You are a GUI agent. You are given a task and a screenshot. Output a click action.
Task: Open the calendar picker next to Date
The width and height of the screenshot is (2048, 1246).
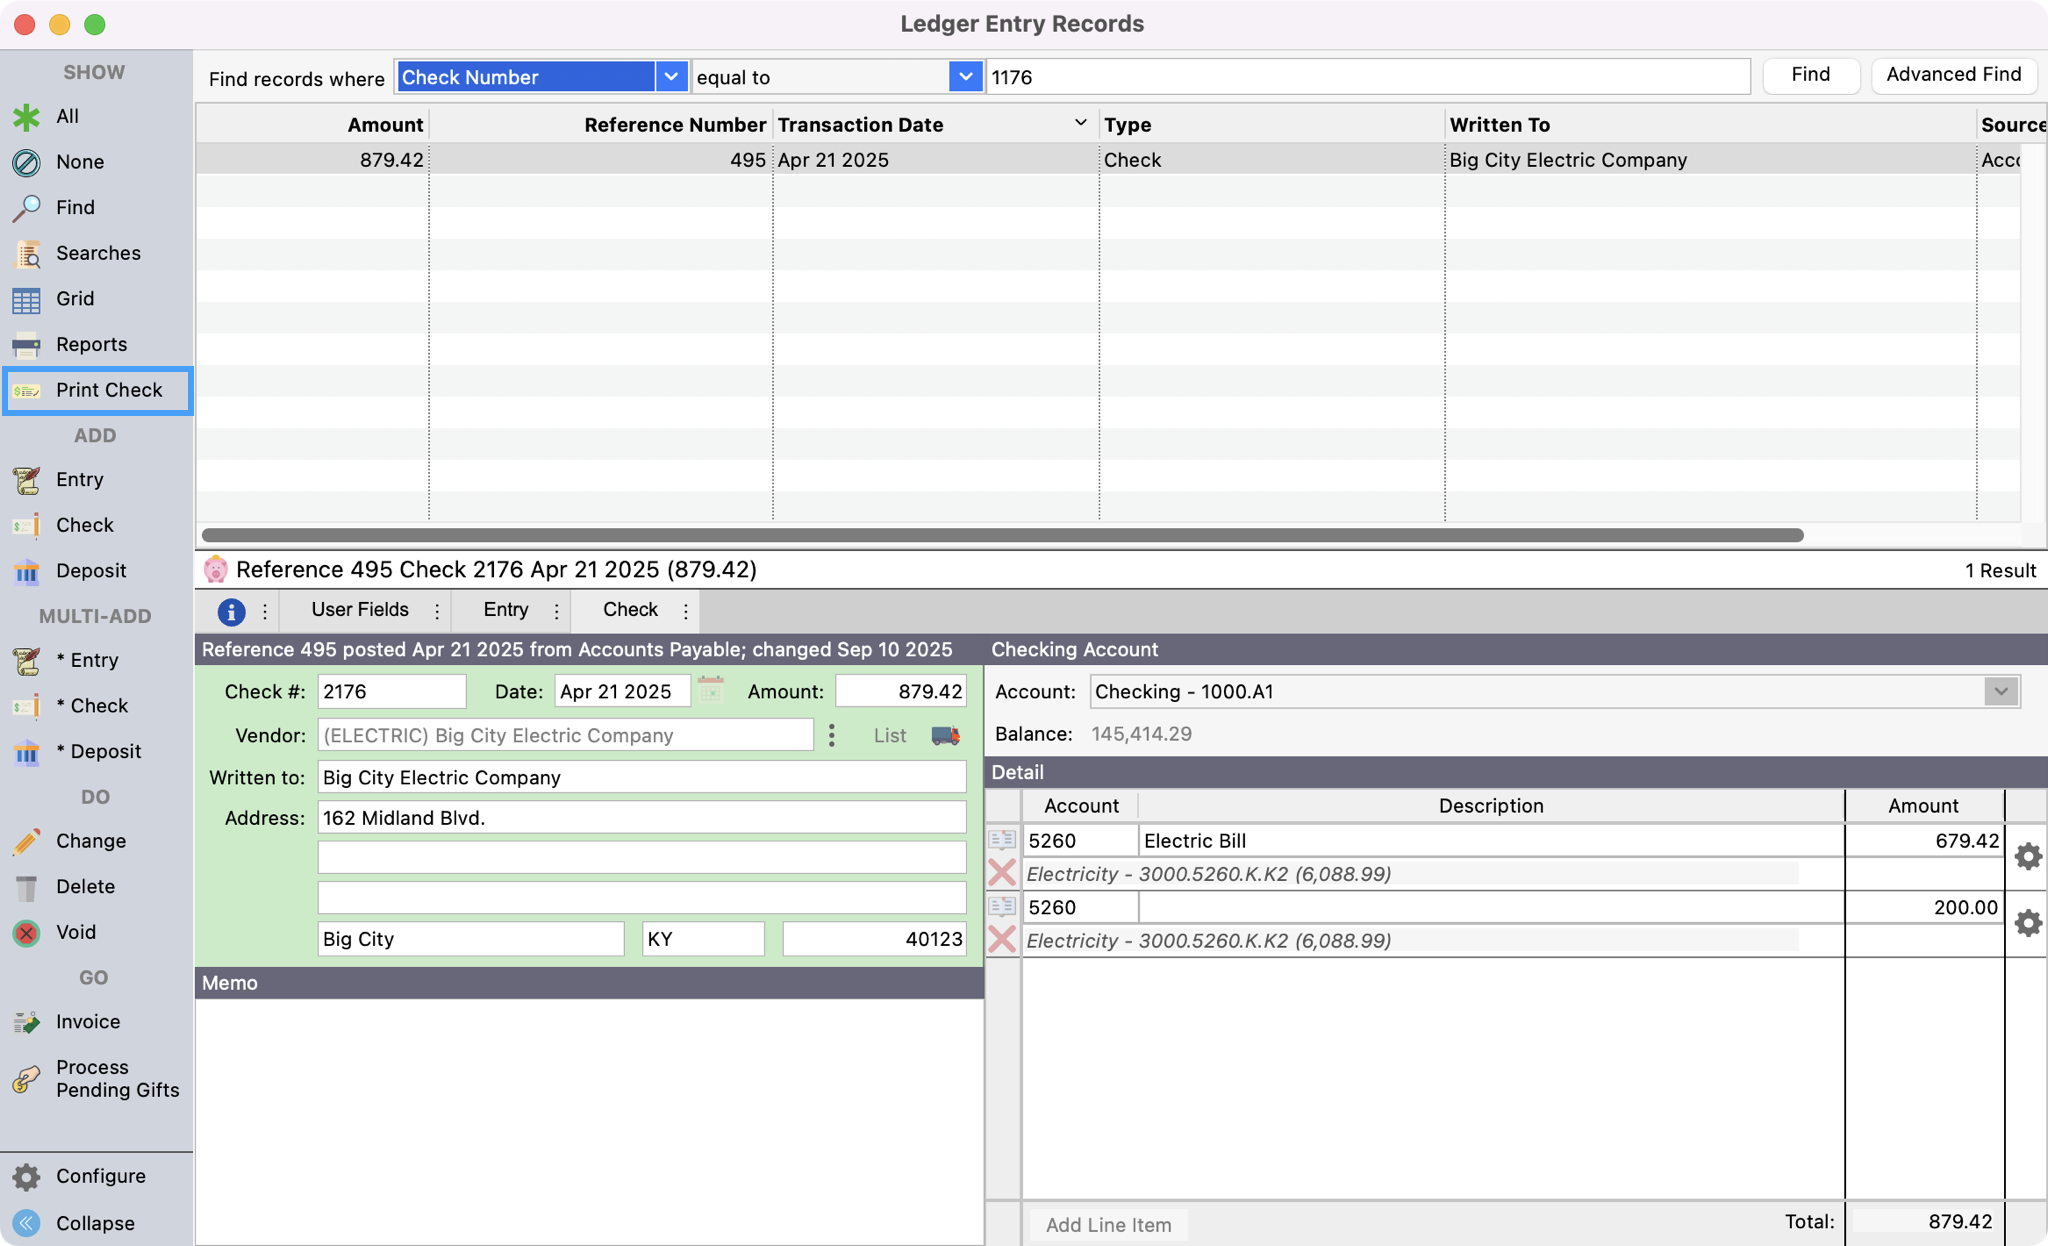coord(711,690)
